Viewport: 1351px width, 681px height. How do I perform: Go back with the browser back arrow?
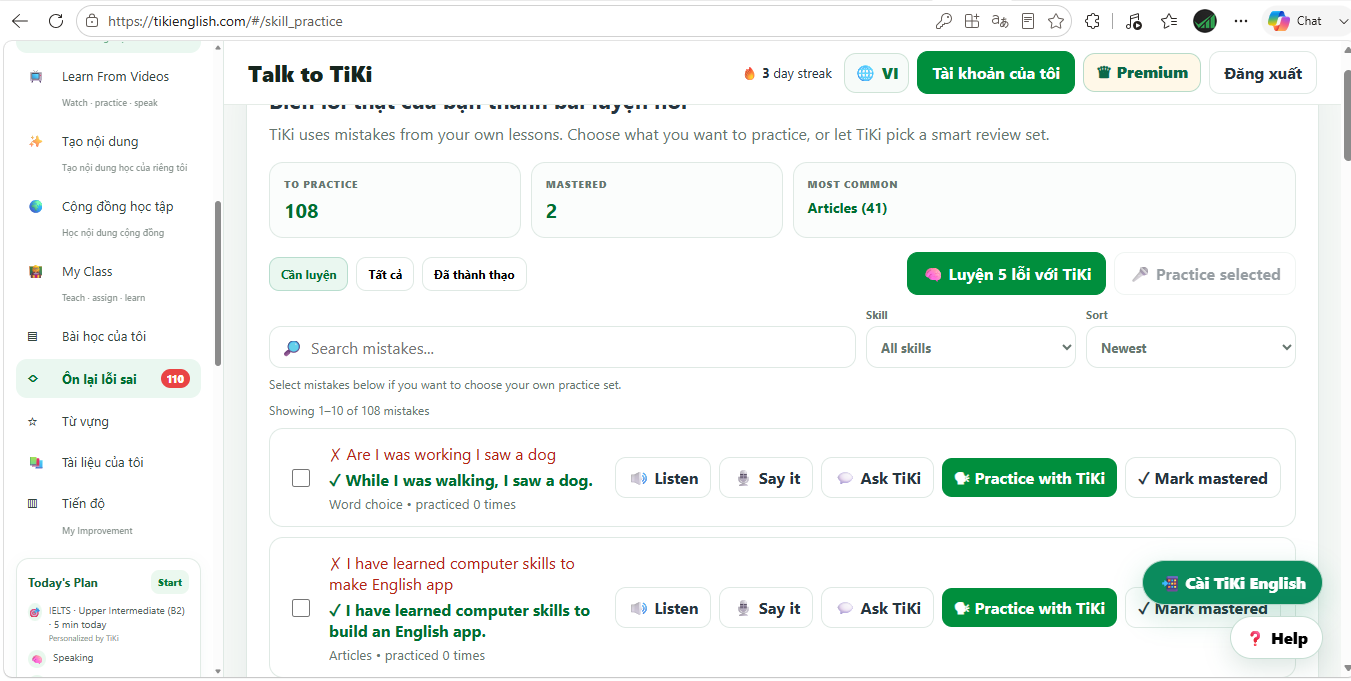coord(20,20)
